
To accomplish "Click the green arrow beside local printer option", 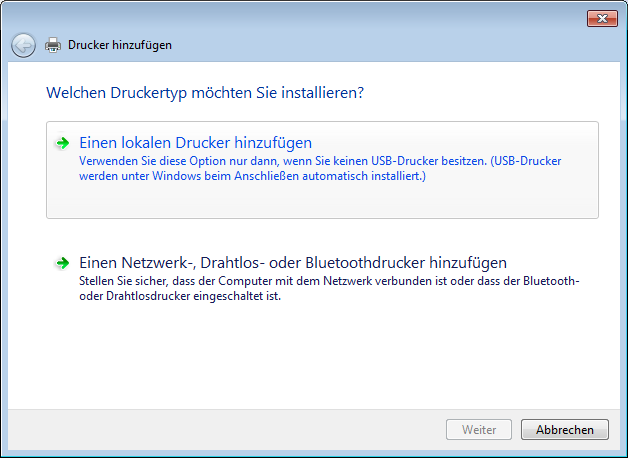I will pos(63,143).
